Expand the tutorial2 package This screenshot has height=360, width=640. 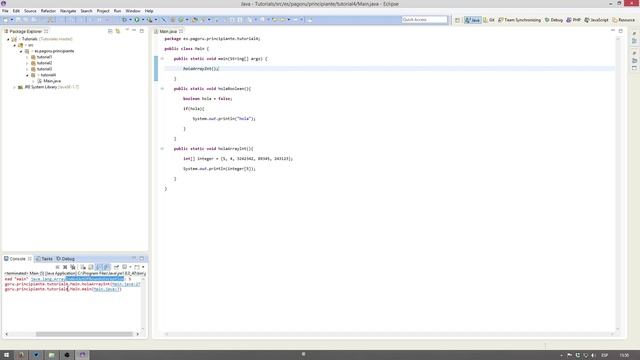click(x=27, y=63)
